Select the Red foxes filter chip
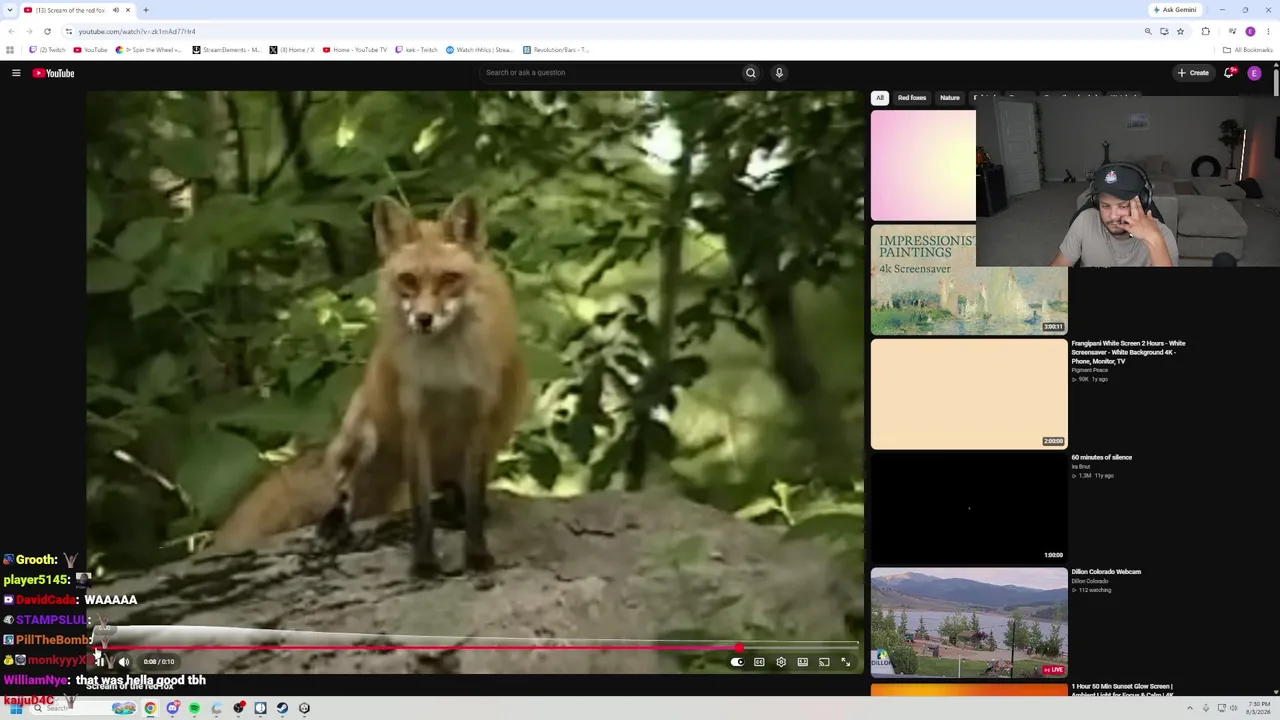1280x720 pixels. pyautogui.click(x=912, y=98)
